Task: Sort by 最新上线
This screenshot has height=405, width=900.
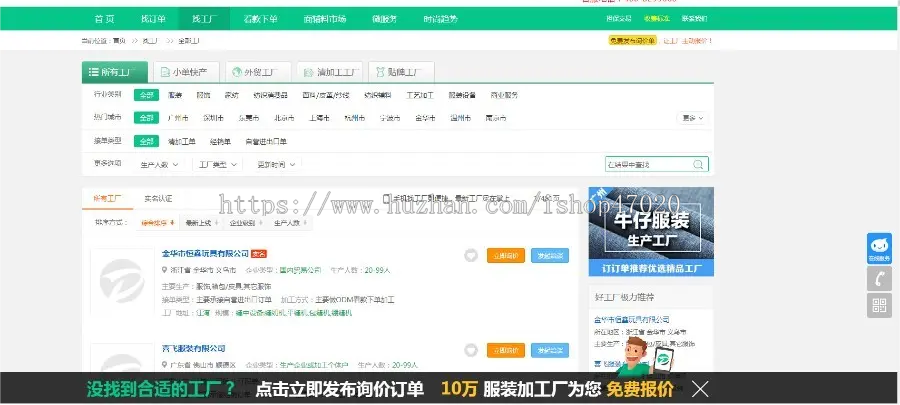Action: 201,223
